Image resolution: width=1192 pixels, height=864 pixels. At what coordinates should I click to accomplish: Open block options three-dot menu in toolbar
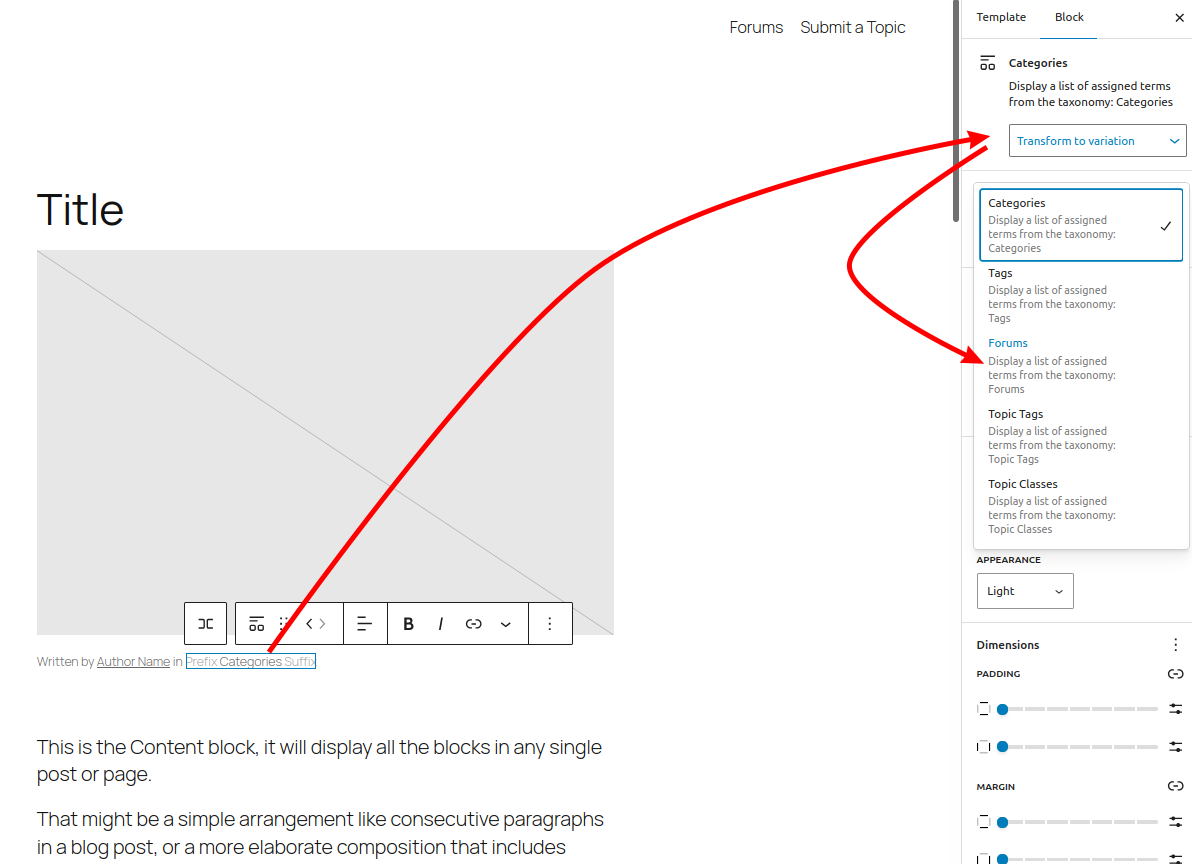point(549,624)
